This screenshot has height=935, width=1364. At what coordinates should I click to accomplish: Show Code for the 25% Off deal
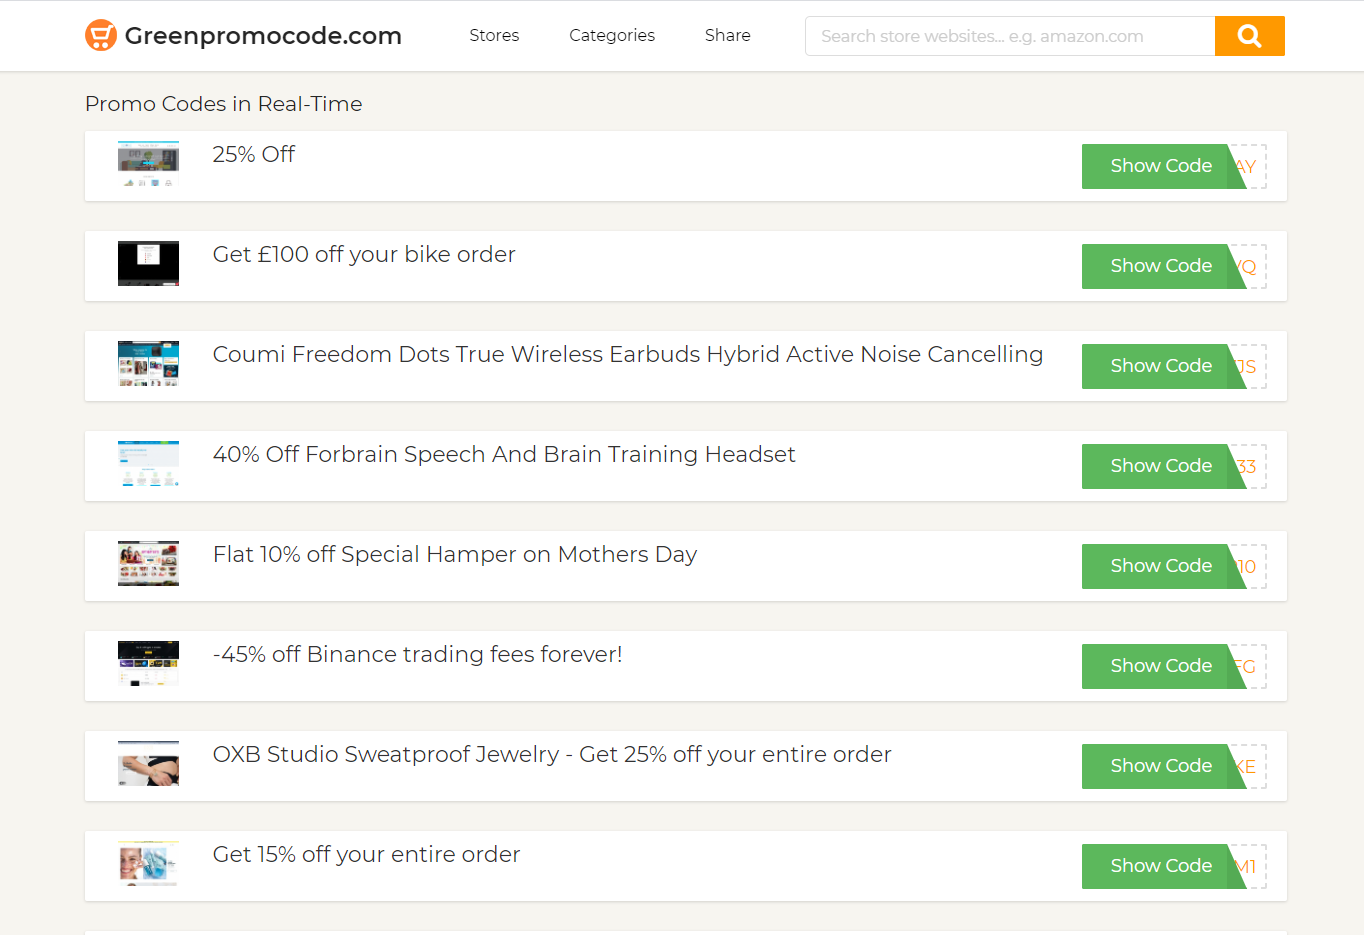coord(1160,166)
